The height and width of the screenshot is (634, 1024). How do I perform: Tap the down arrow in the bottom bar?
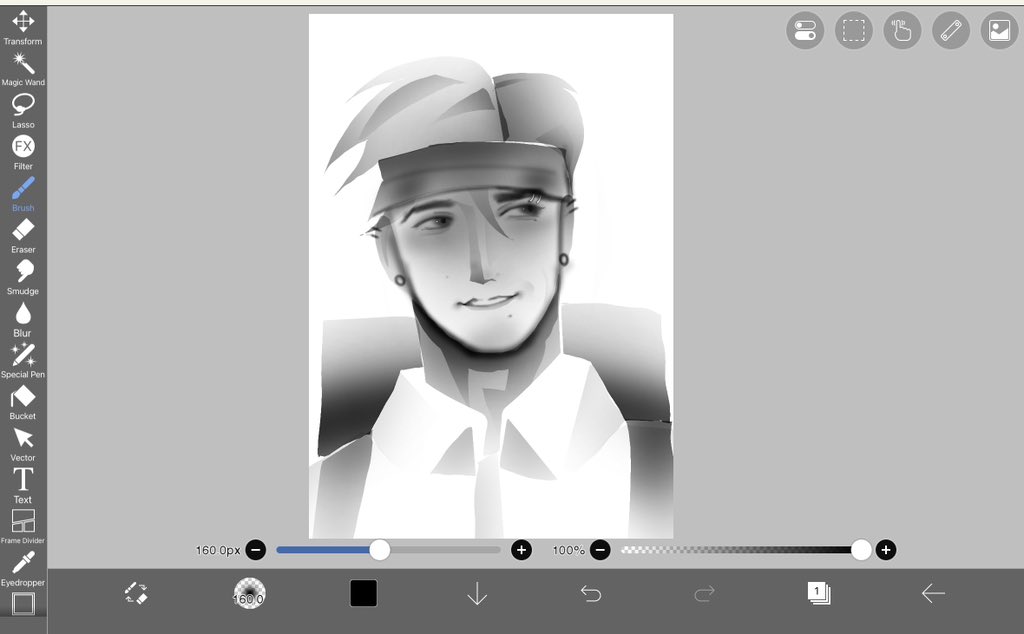point(477,594)
